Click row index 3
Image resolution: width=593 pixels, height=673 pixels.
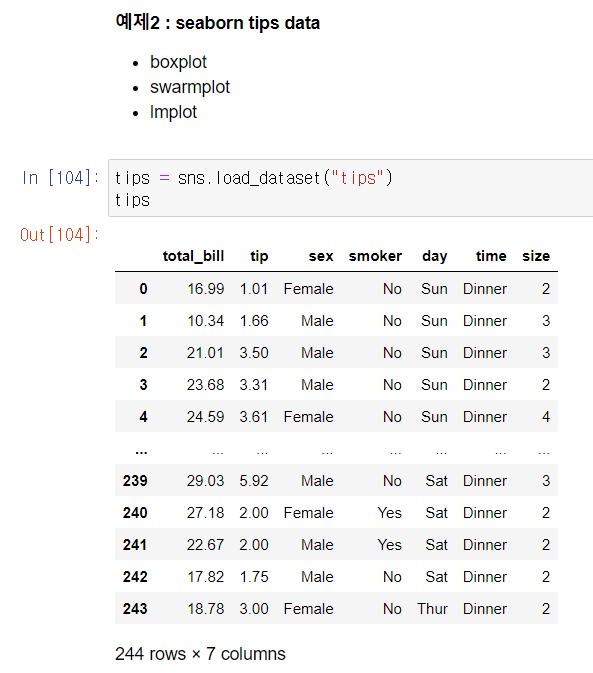[x=143, y=385]
